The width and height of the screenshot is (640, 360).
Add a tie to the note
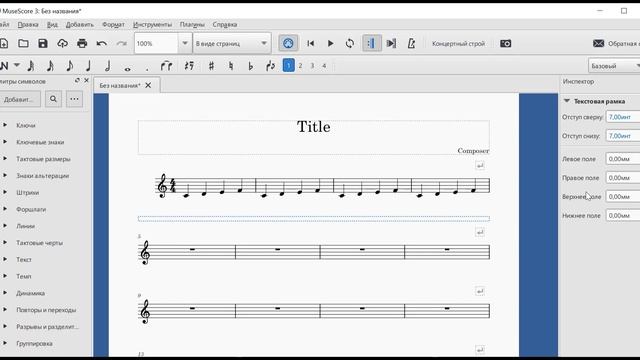tap(166, 66)
